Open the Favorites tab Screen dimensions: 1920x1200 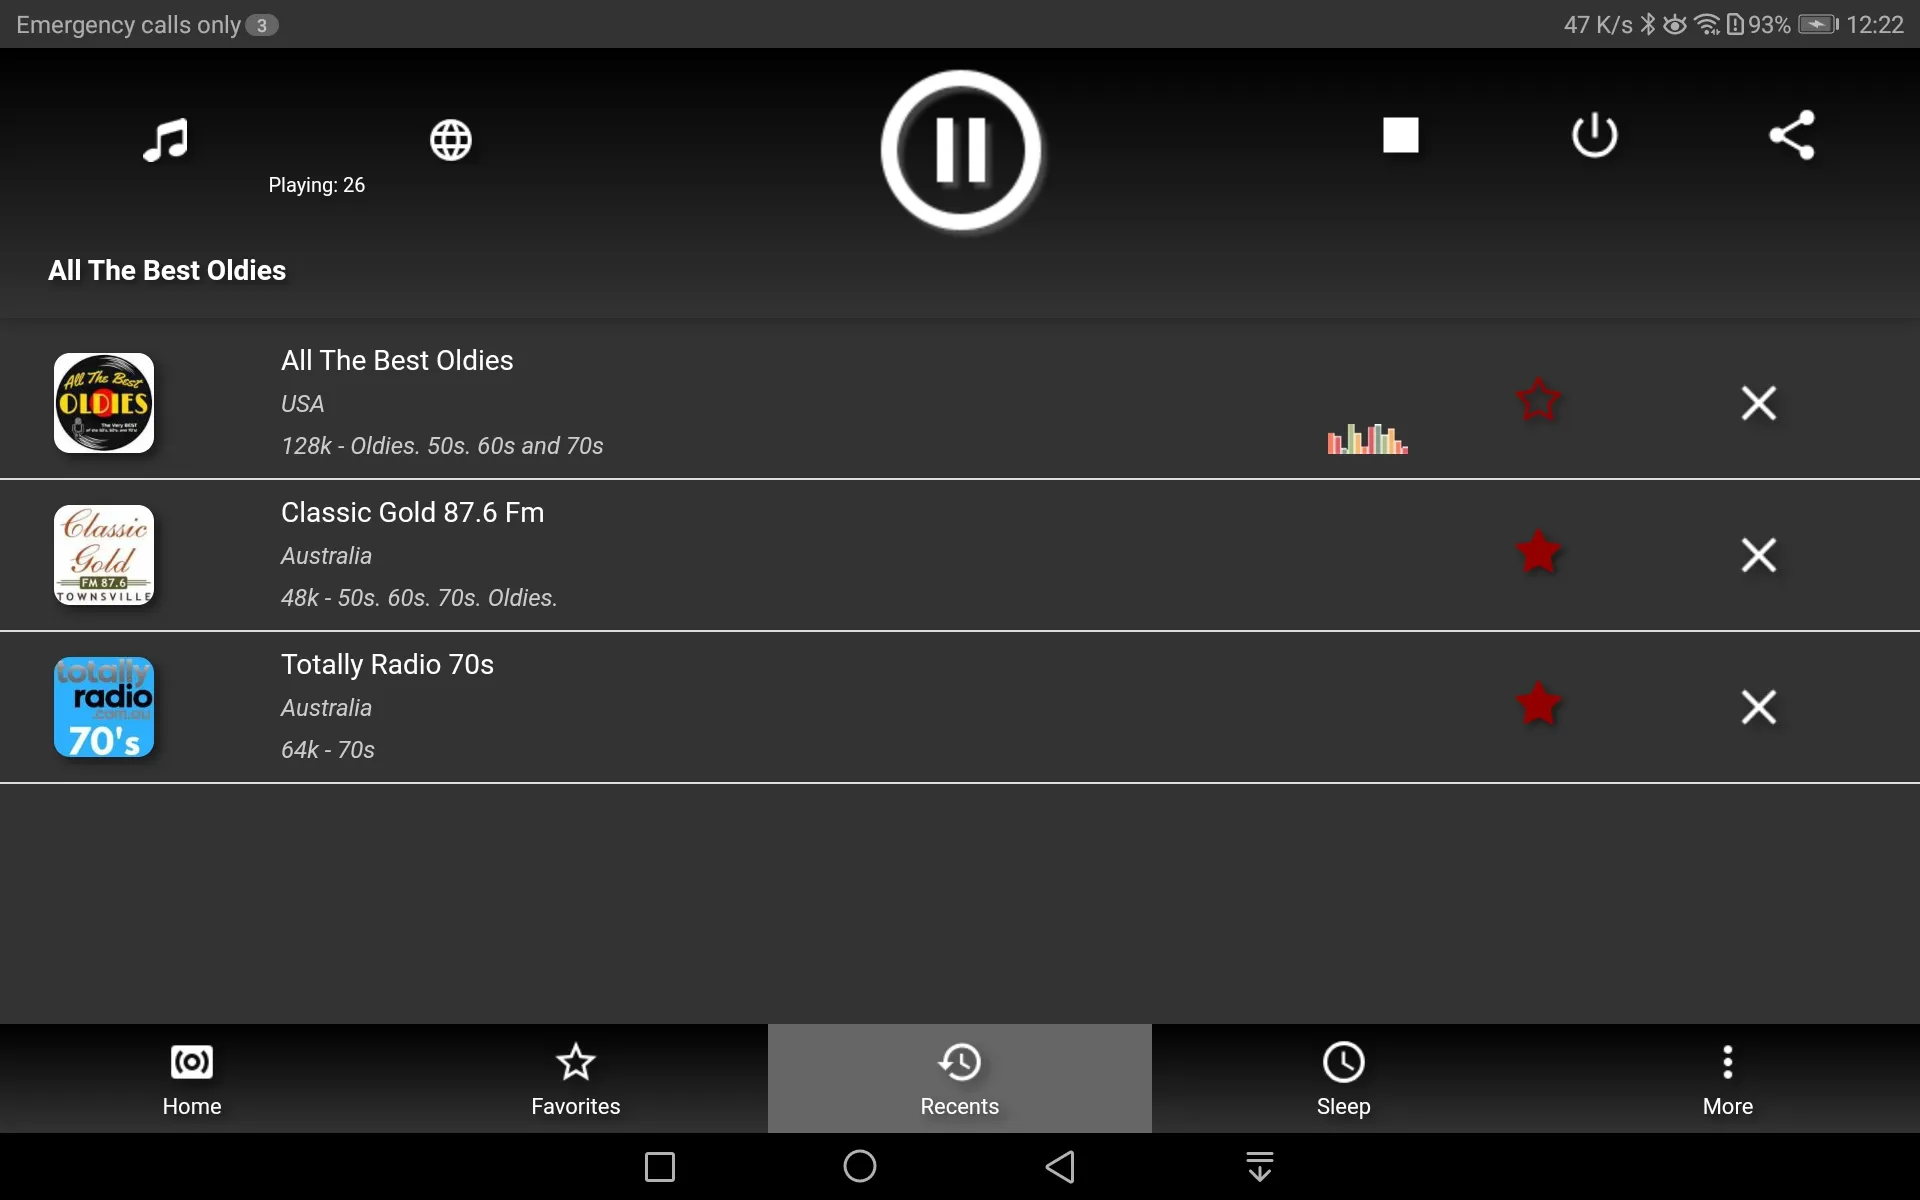click(575, 1078)
